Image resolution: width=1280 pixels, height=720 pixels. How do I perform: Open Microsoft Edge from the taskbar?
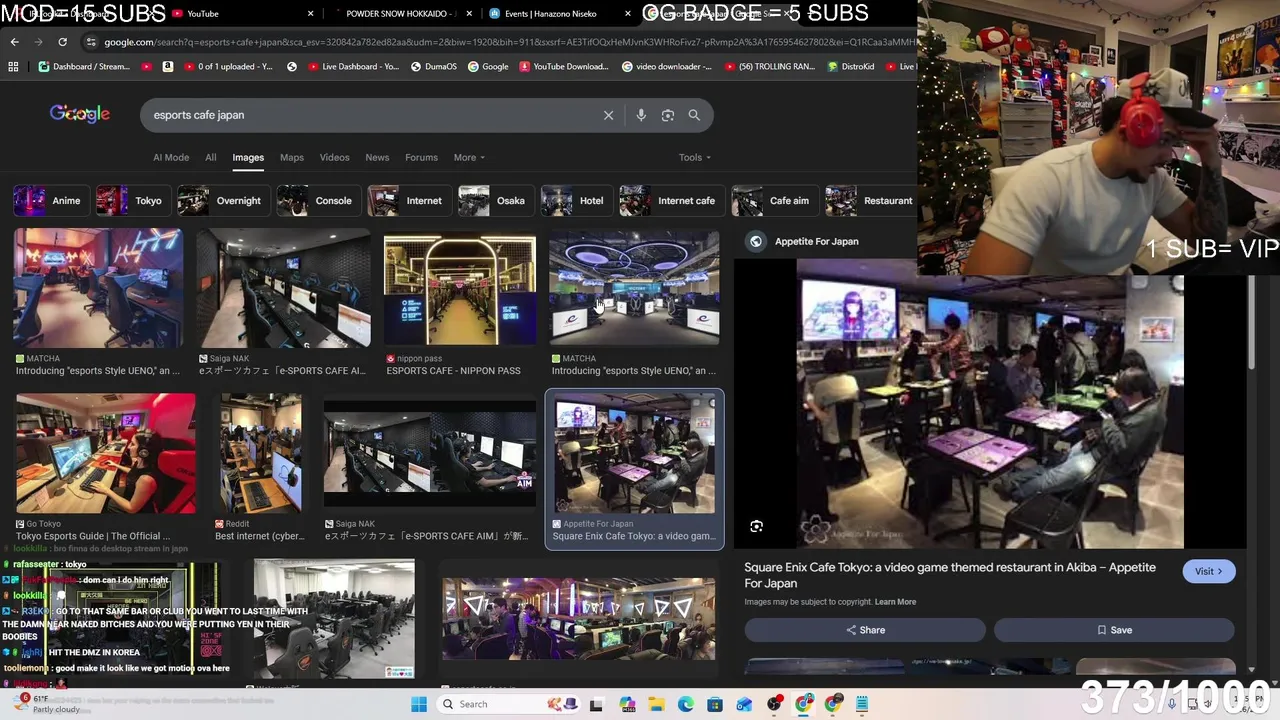click(x=685, y=704)
